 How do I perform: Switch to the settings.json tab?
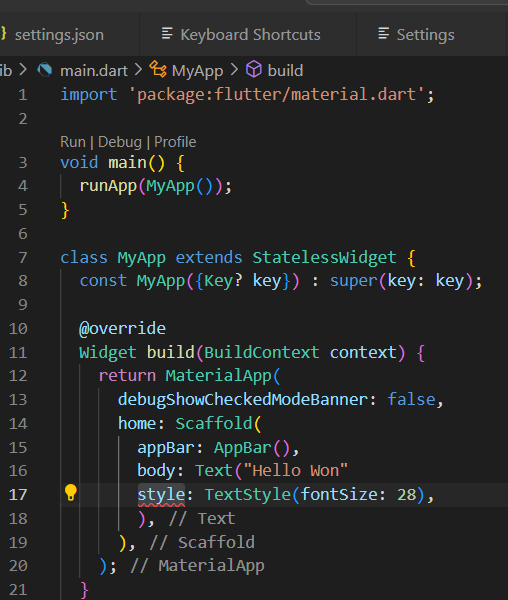[x=59, y=35]
